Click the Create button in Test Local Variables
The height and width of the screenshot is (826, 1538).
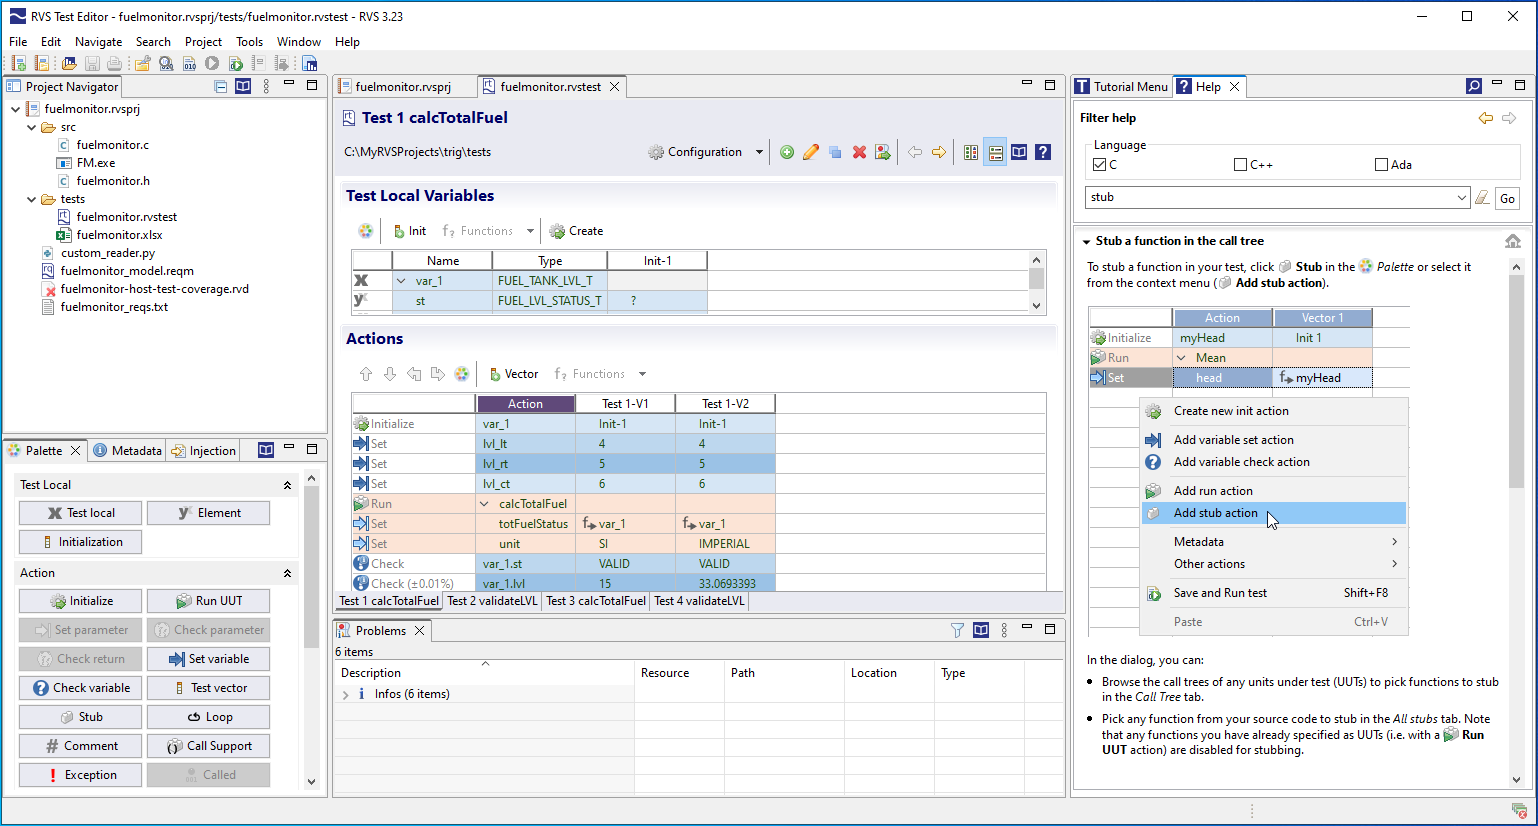pos(576,231)
